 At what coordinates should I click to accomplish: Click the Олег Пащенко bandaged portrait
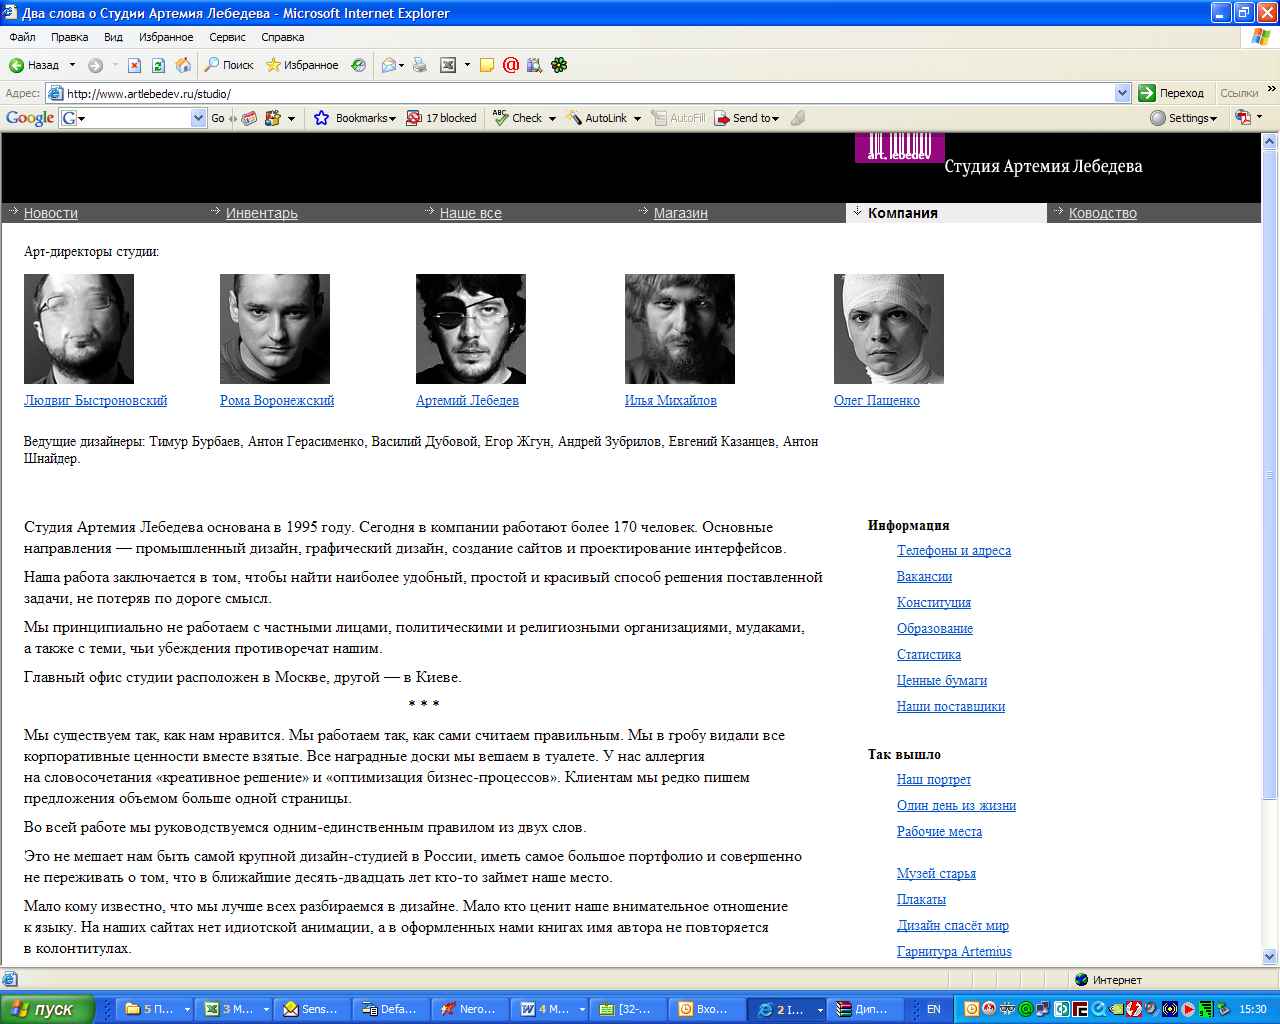pyautogui.click(x=889, y=329)
